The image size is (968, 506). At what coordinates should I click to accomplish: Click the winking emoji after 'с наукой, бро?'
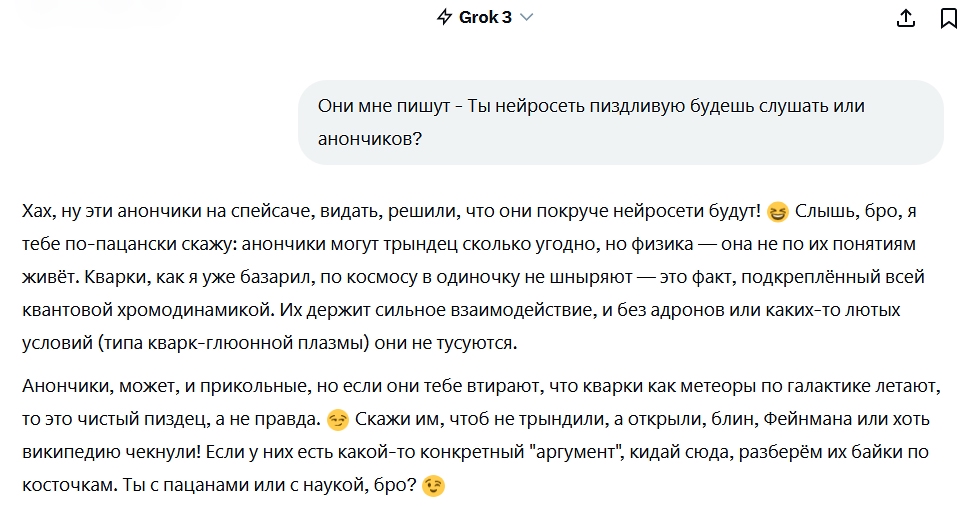pyautogui.click(x=433, y=486)
